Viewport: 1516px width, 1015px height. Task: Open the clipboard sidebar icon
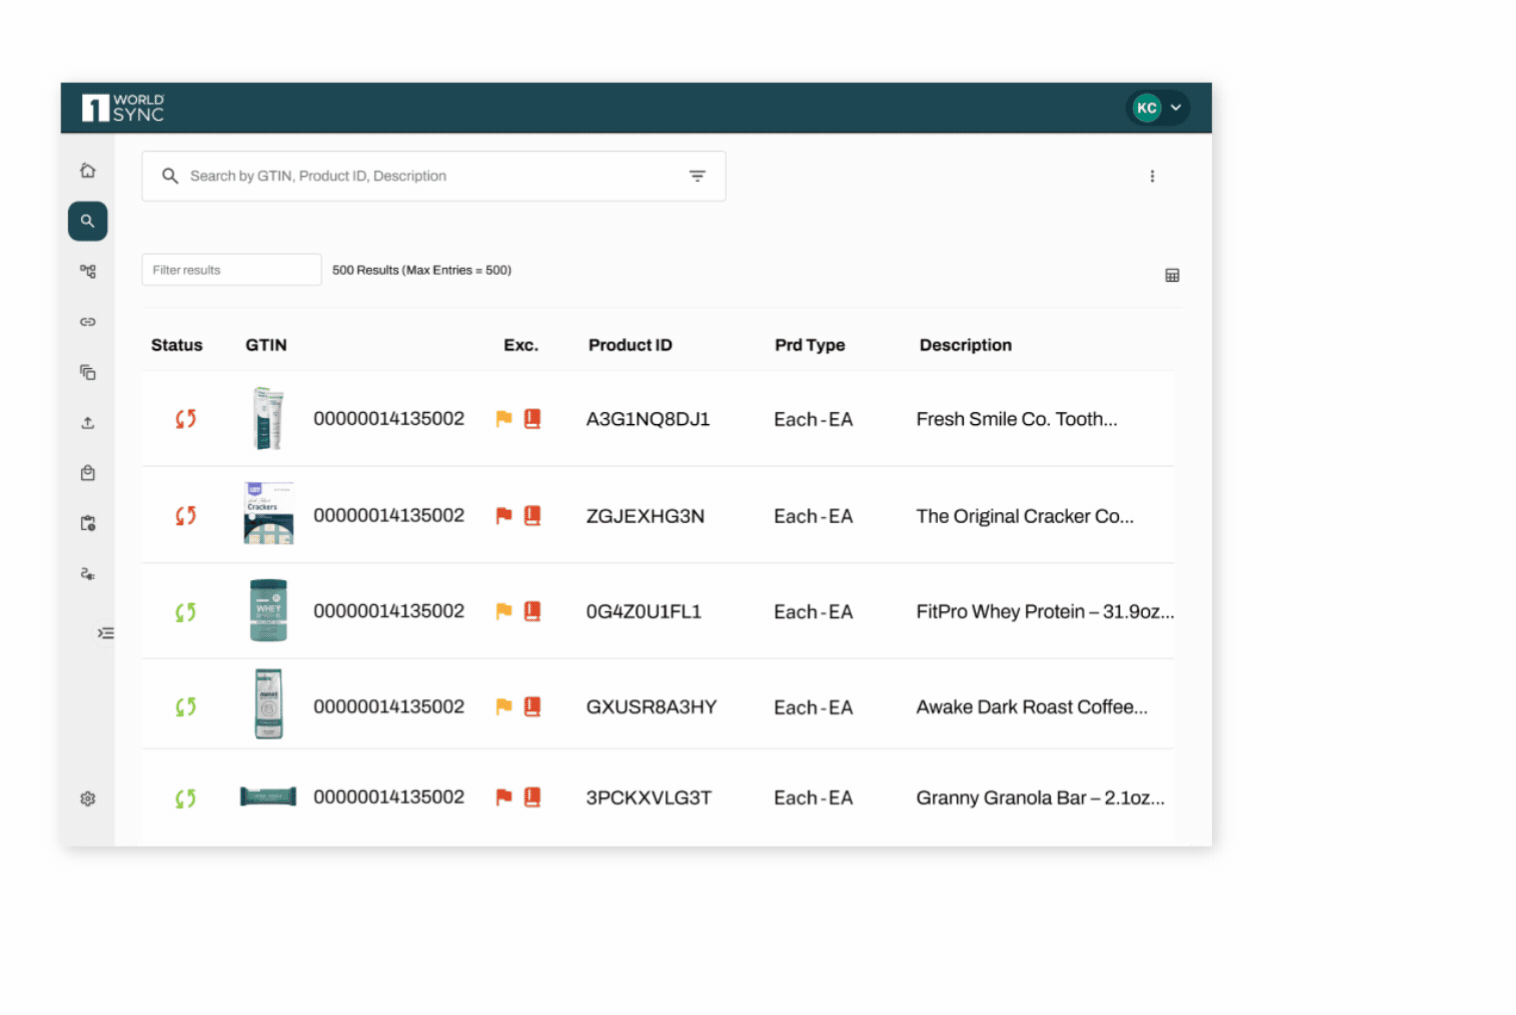(88, 523)
